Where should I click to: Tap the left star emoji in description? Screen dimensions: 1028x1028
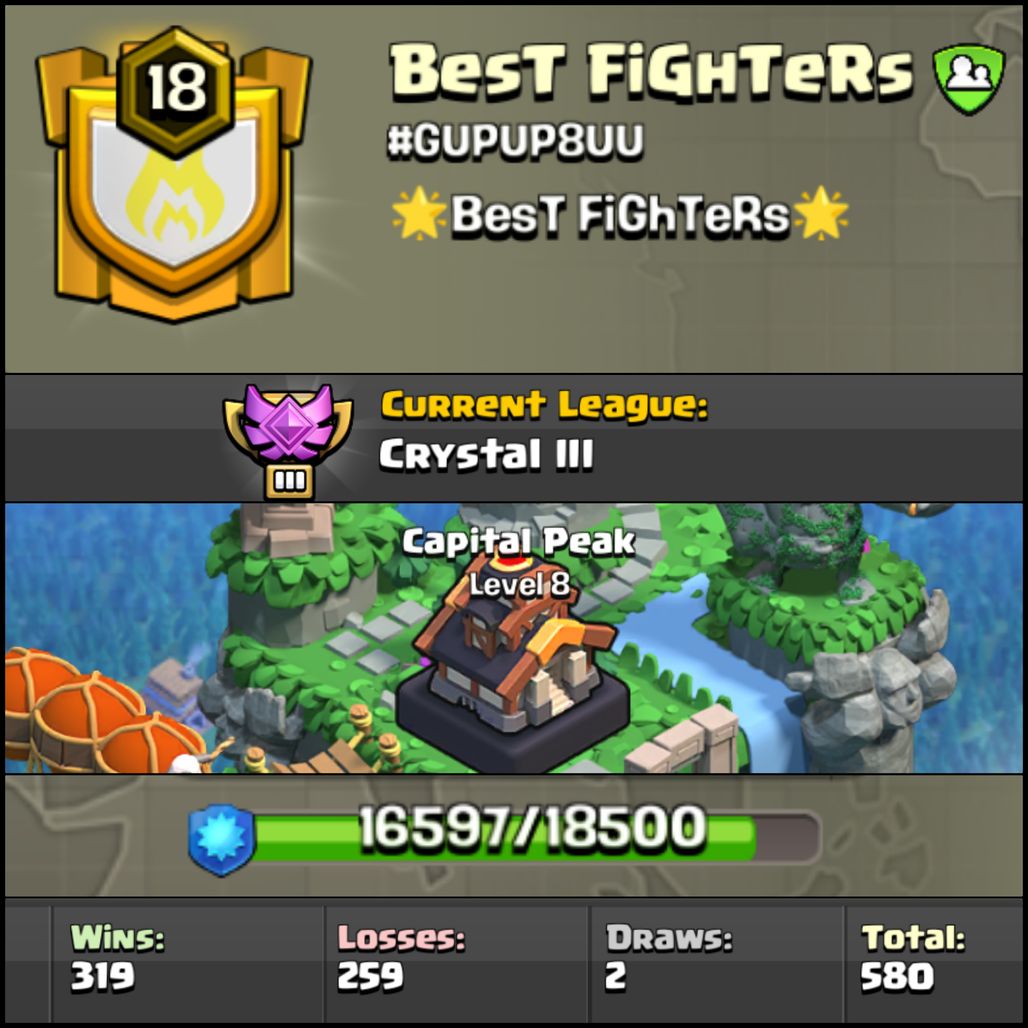pos(419,213)
